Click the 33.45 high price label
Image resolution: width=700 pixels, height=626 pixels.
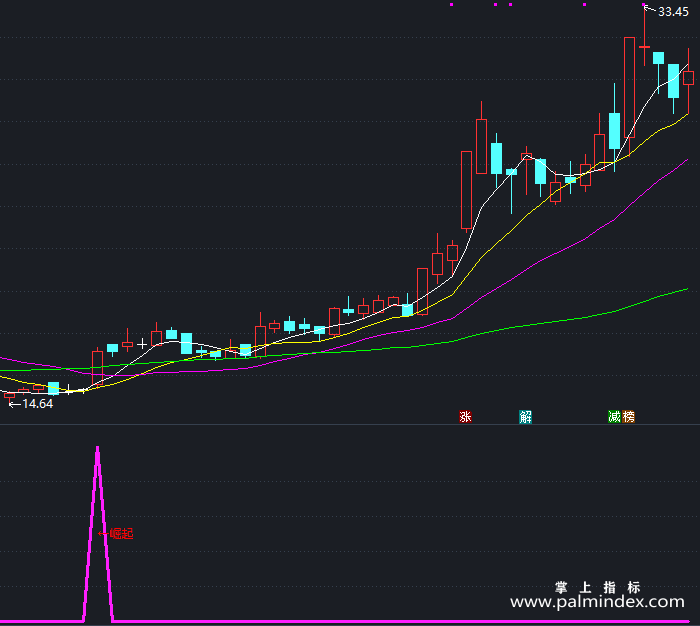[x=673, y=12]
